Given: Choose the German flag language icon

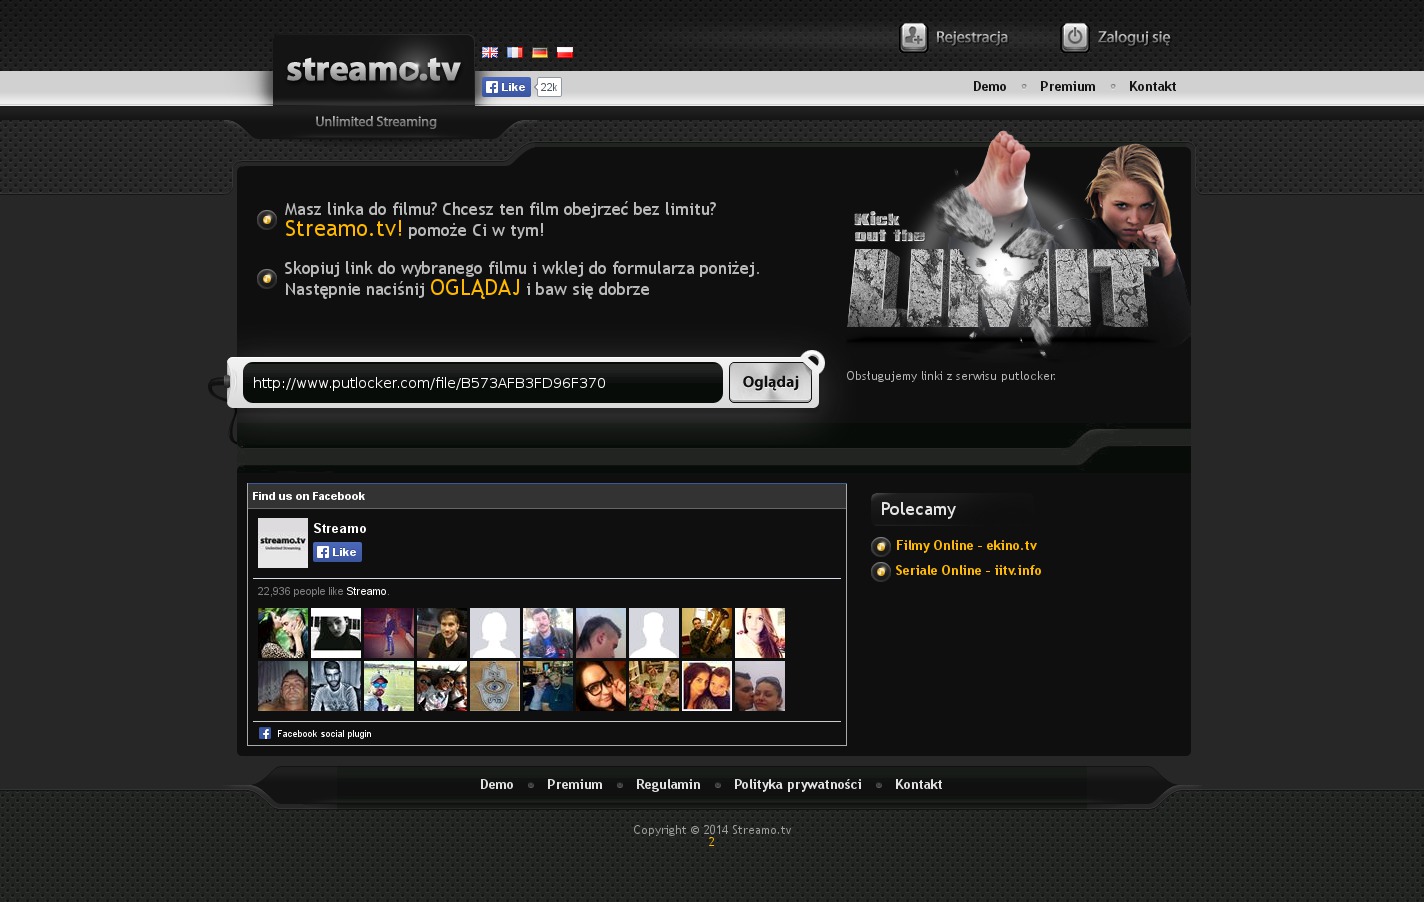Looking at the screenshot, I should coord(540,52).
